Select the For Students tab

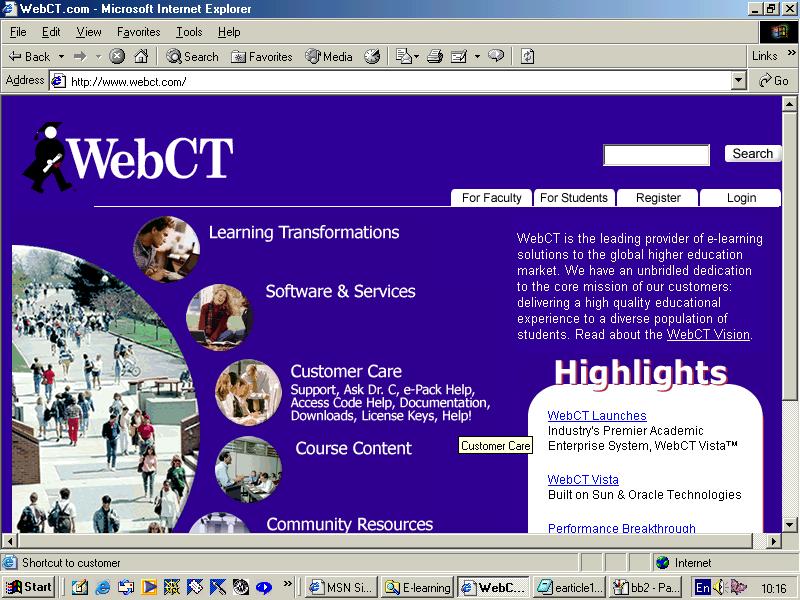(x=574, y=198)
